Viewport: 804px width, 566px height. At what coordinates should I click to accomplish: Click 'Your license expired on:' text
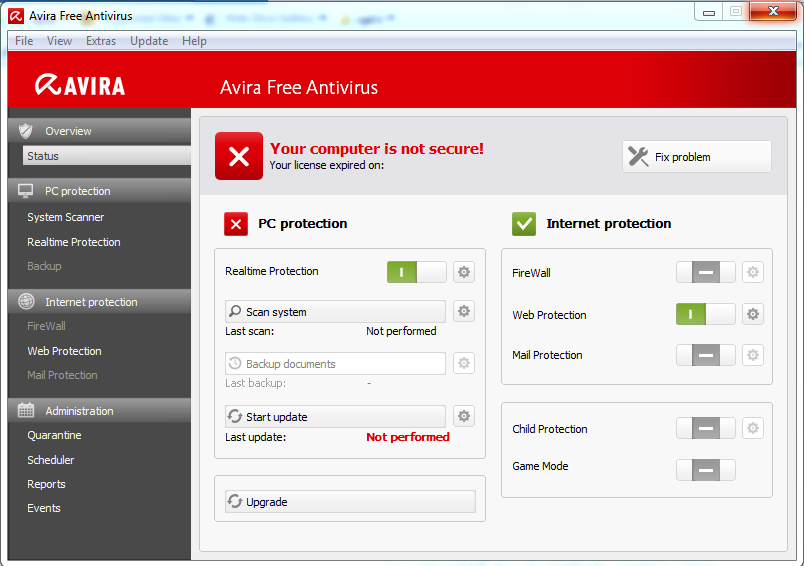(327, 165)
